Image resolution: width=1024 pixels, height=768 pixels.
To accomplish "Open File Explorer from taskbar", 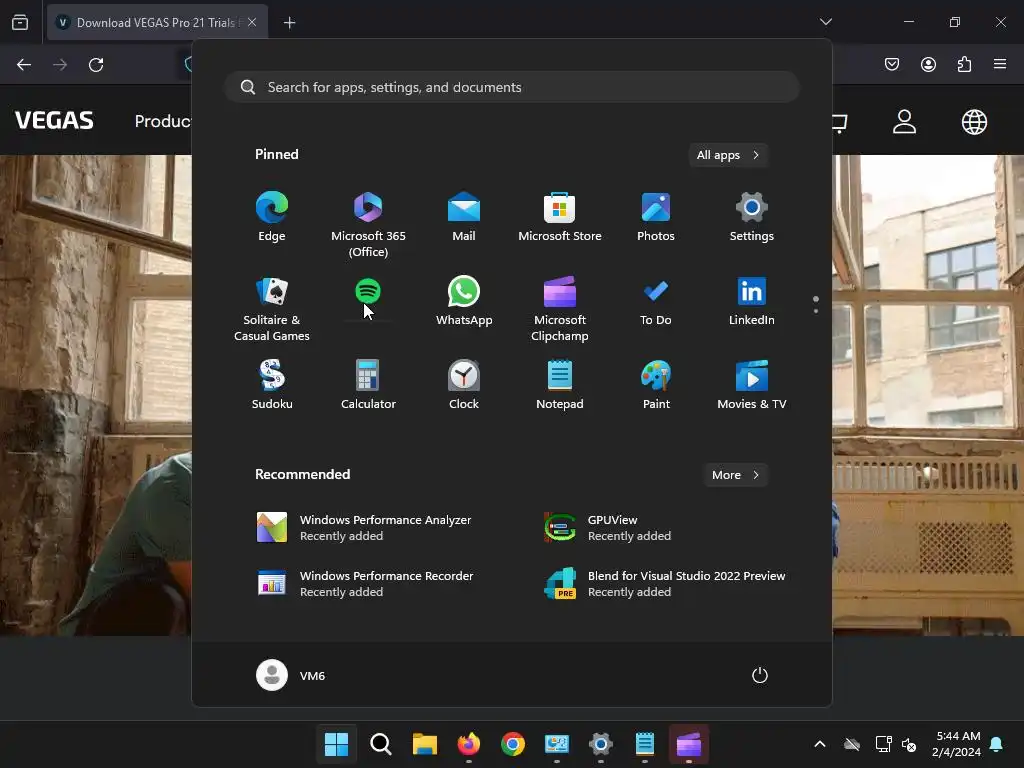I will point(424,744).
